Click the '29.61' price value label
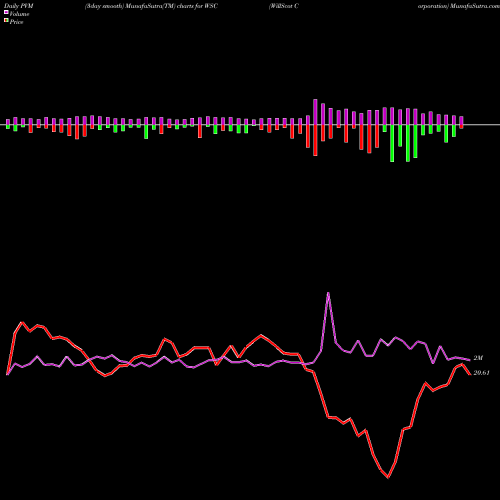The image size is (500, 500). coord(482,373)
